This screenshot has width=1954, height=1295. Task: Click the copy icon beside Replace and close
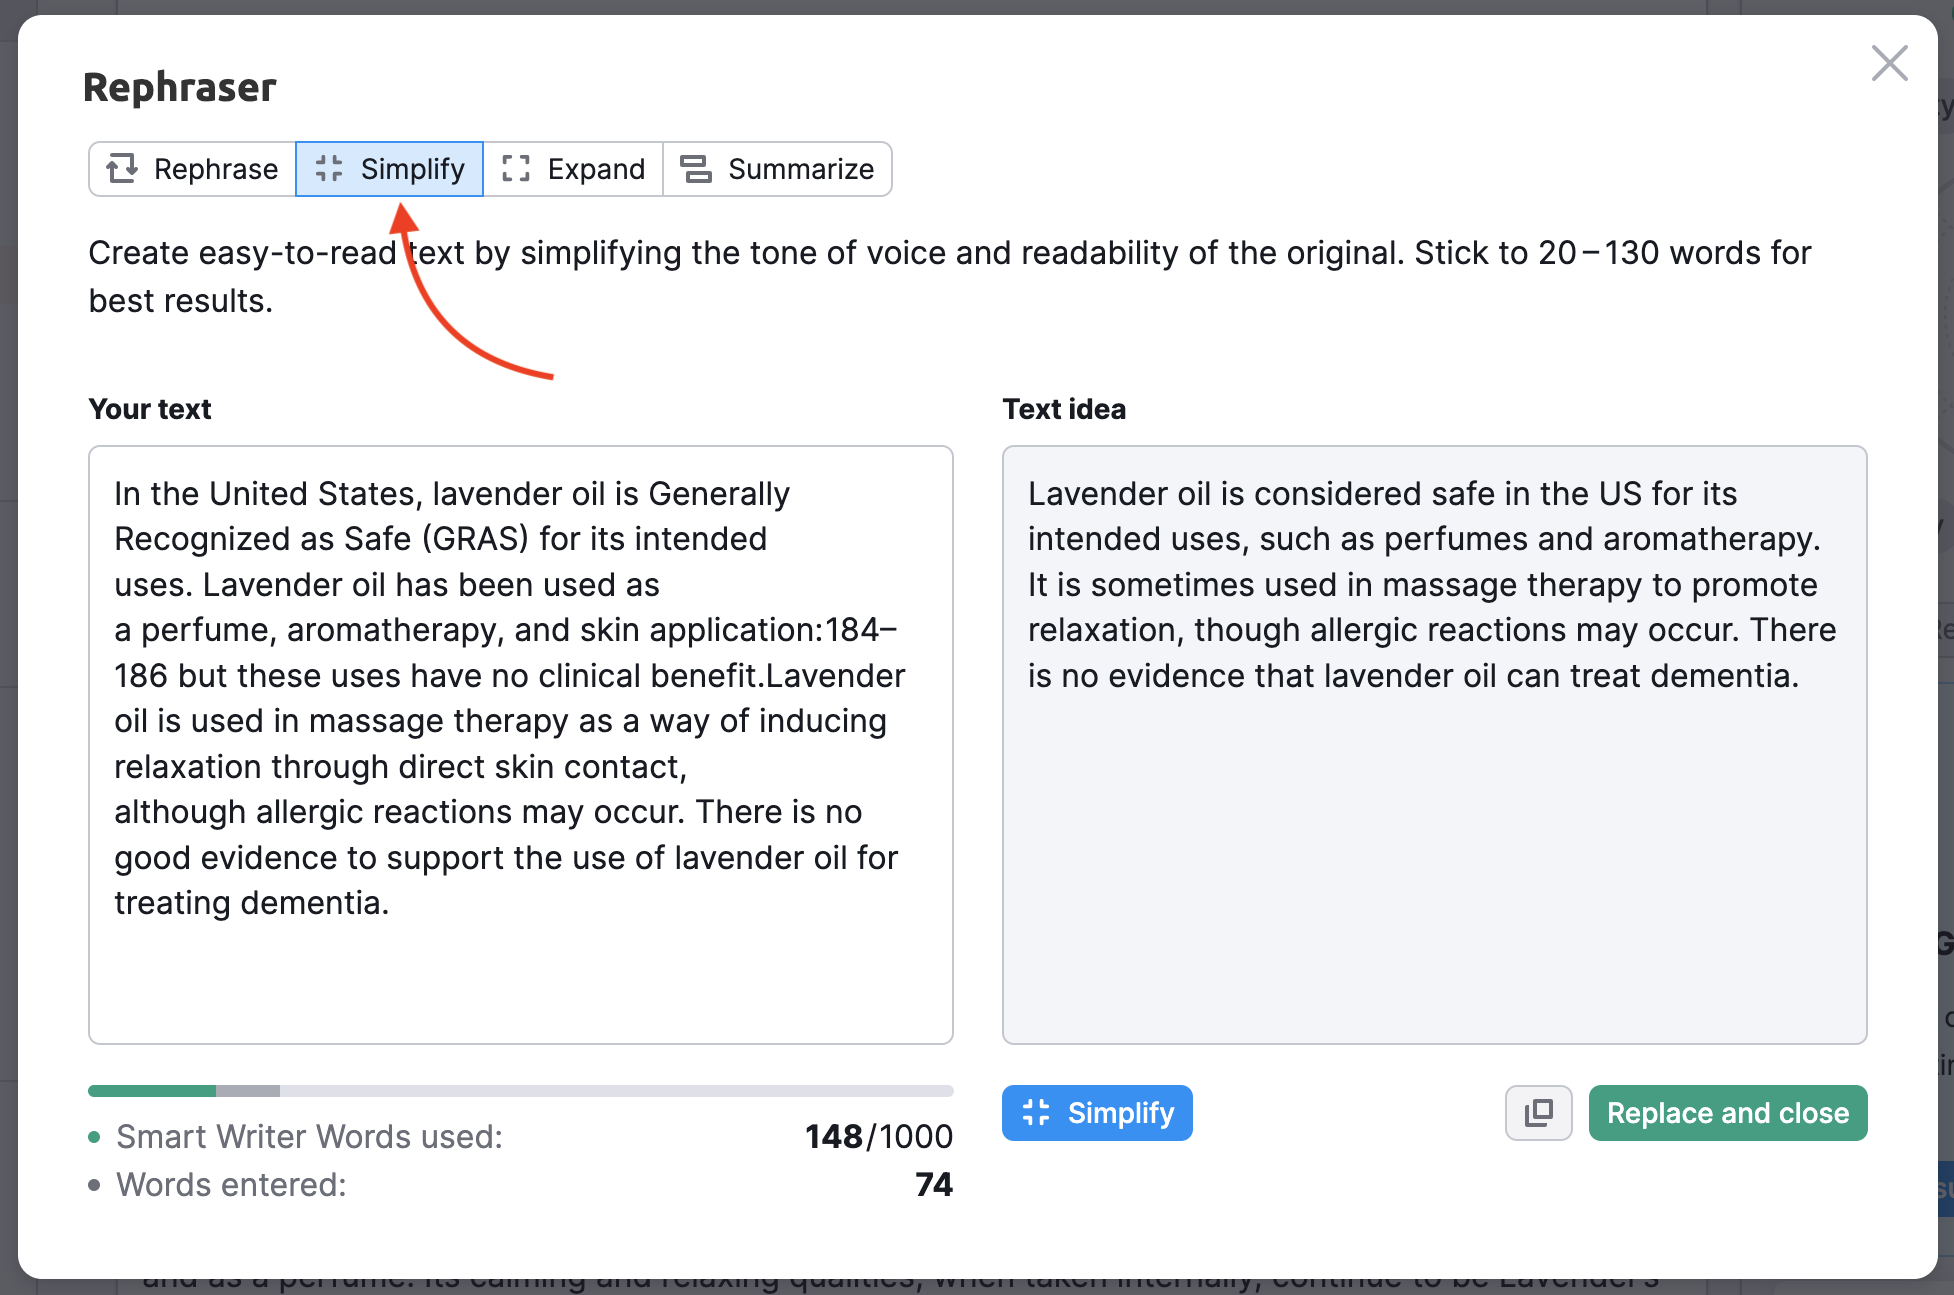[x=1538, y=1113]
